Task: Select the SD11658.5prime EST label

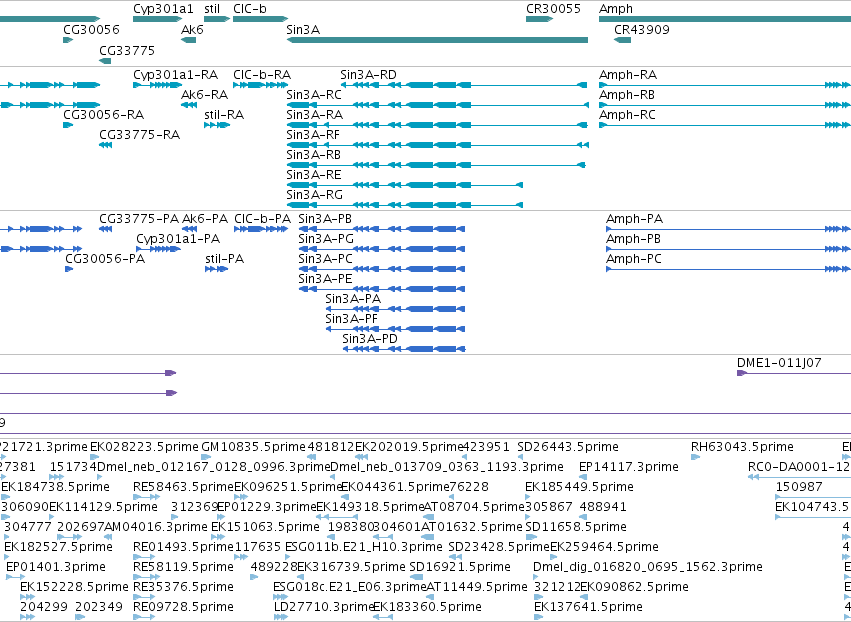Action: click(x=576, y=527)
